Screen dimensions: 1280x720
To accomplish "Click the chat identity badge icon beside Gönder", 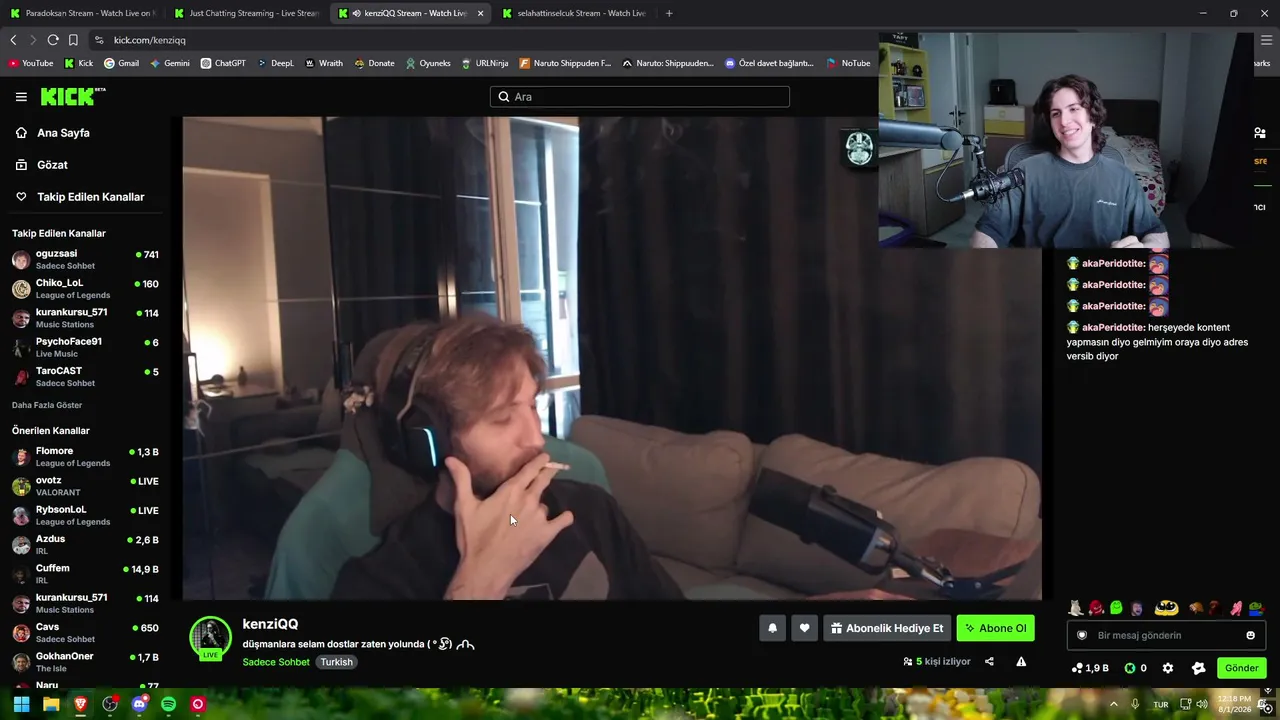I will 1199,668.
